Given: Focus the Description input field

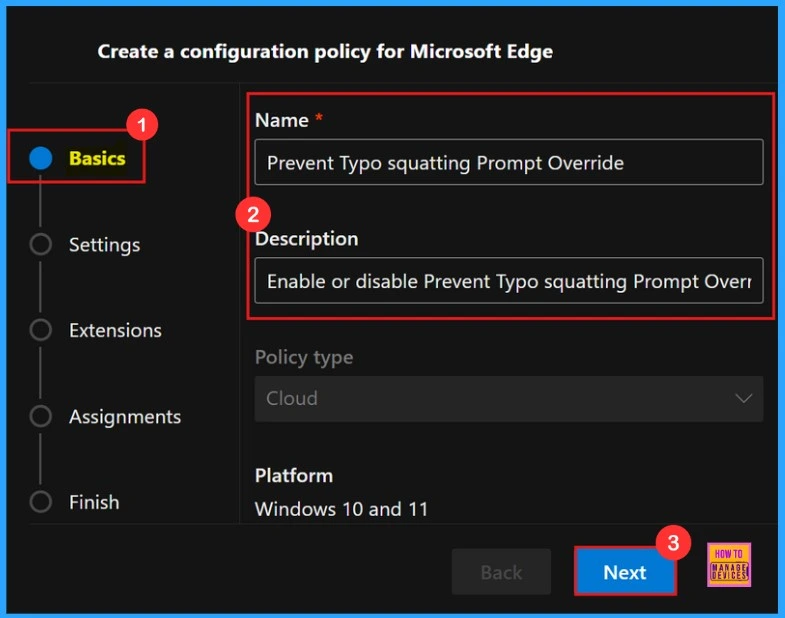Looking at the screenshot, I should pos(509,280).
